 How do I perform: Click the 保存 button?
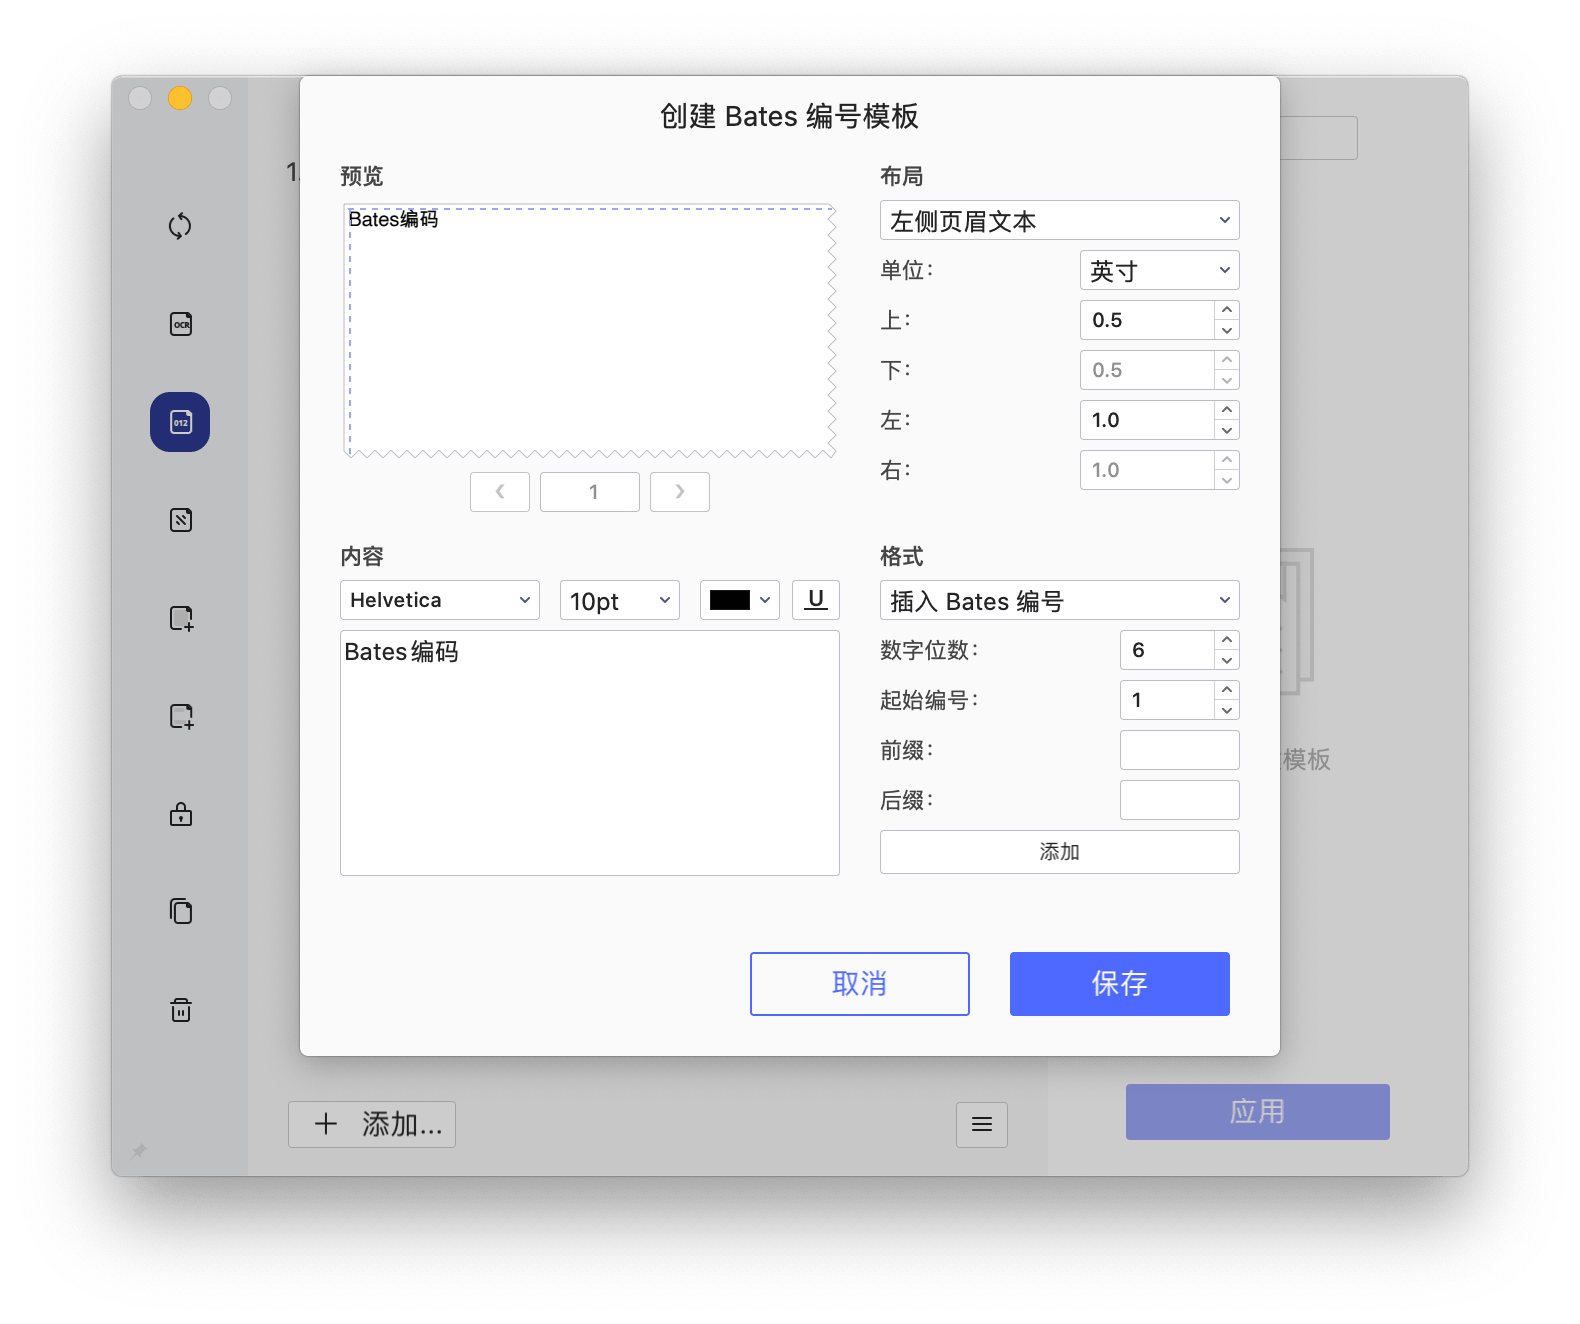[x=1119, y=984]
